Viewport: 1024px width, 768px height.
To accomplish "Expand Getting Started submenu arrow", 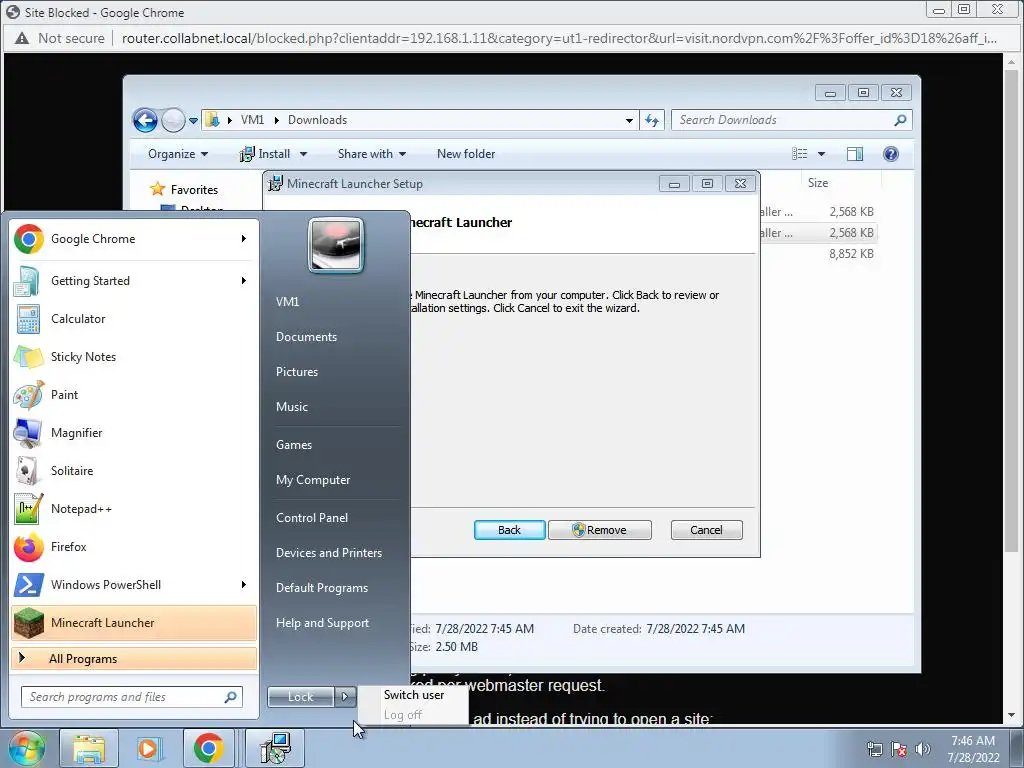I will [244, 281].
